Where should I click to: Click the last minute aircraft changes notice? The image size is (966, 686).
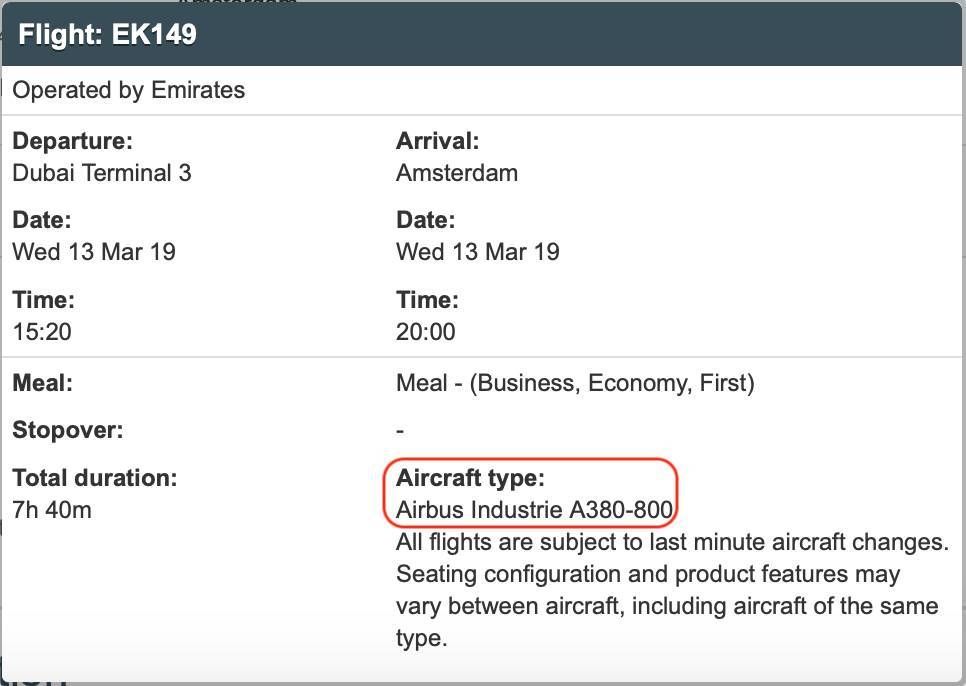click(x=673, y=542)
